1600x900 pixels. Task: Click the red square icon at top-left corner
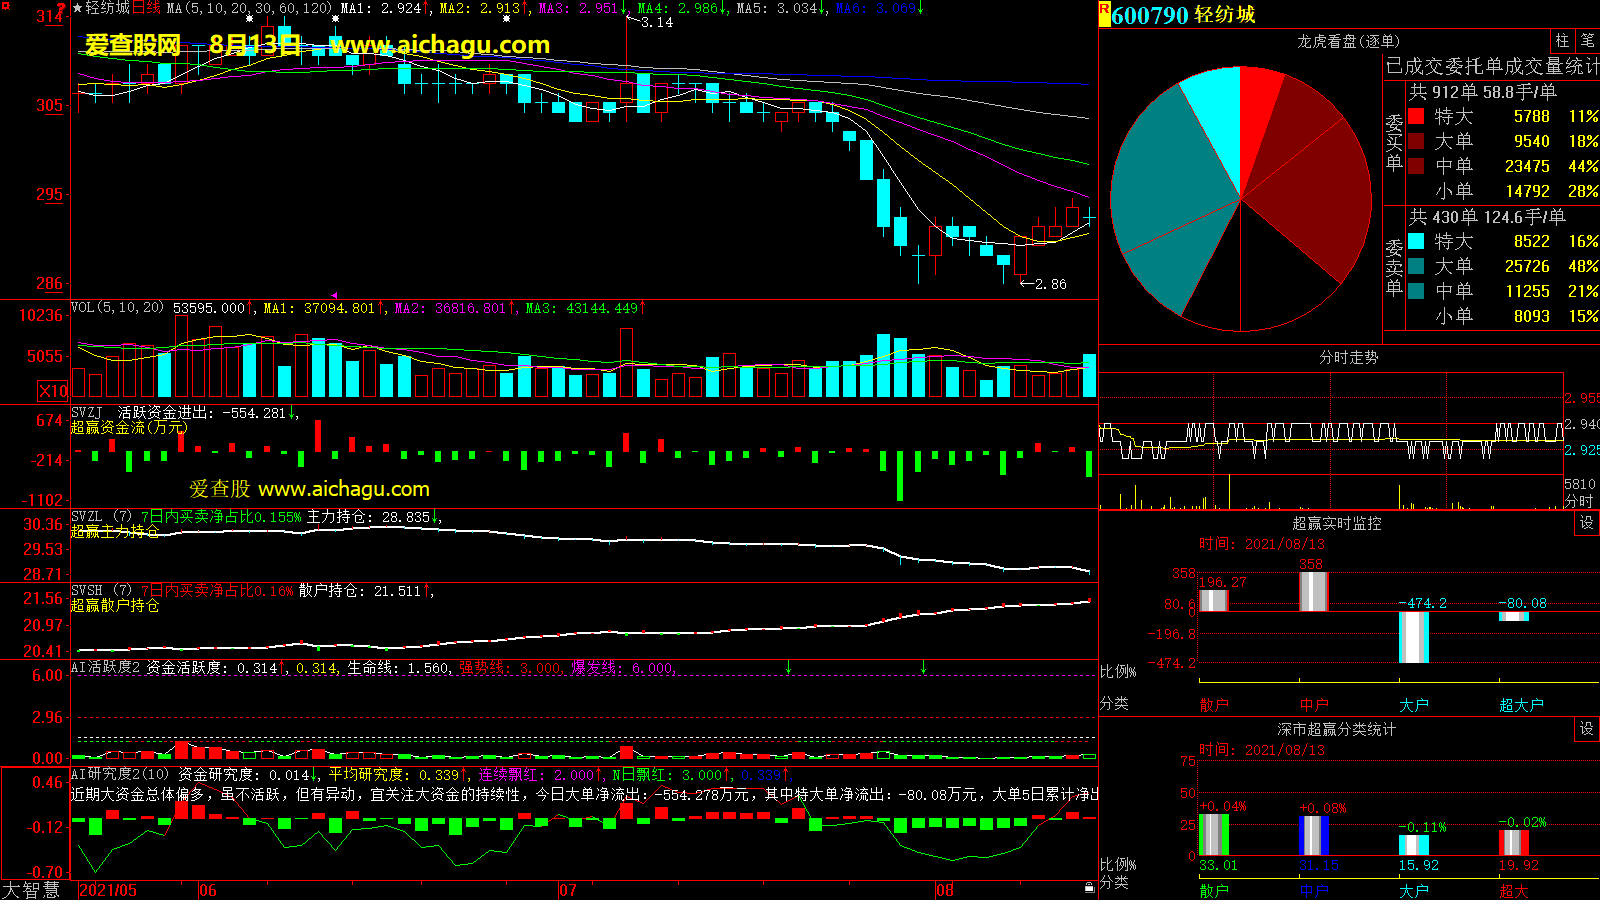tap(6, 6)
